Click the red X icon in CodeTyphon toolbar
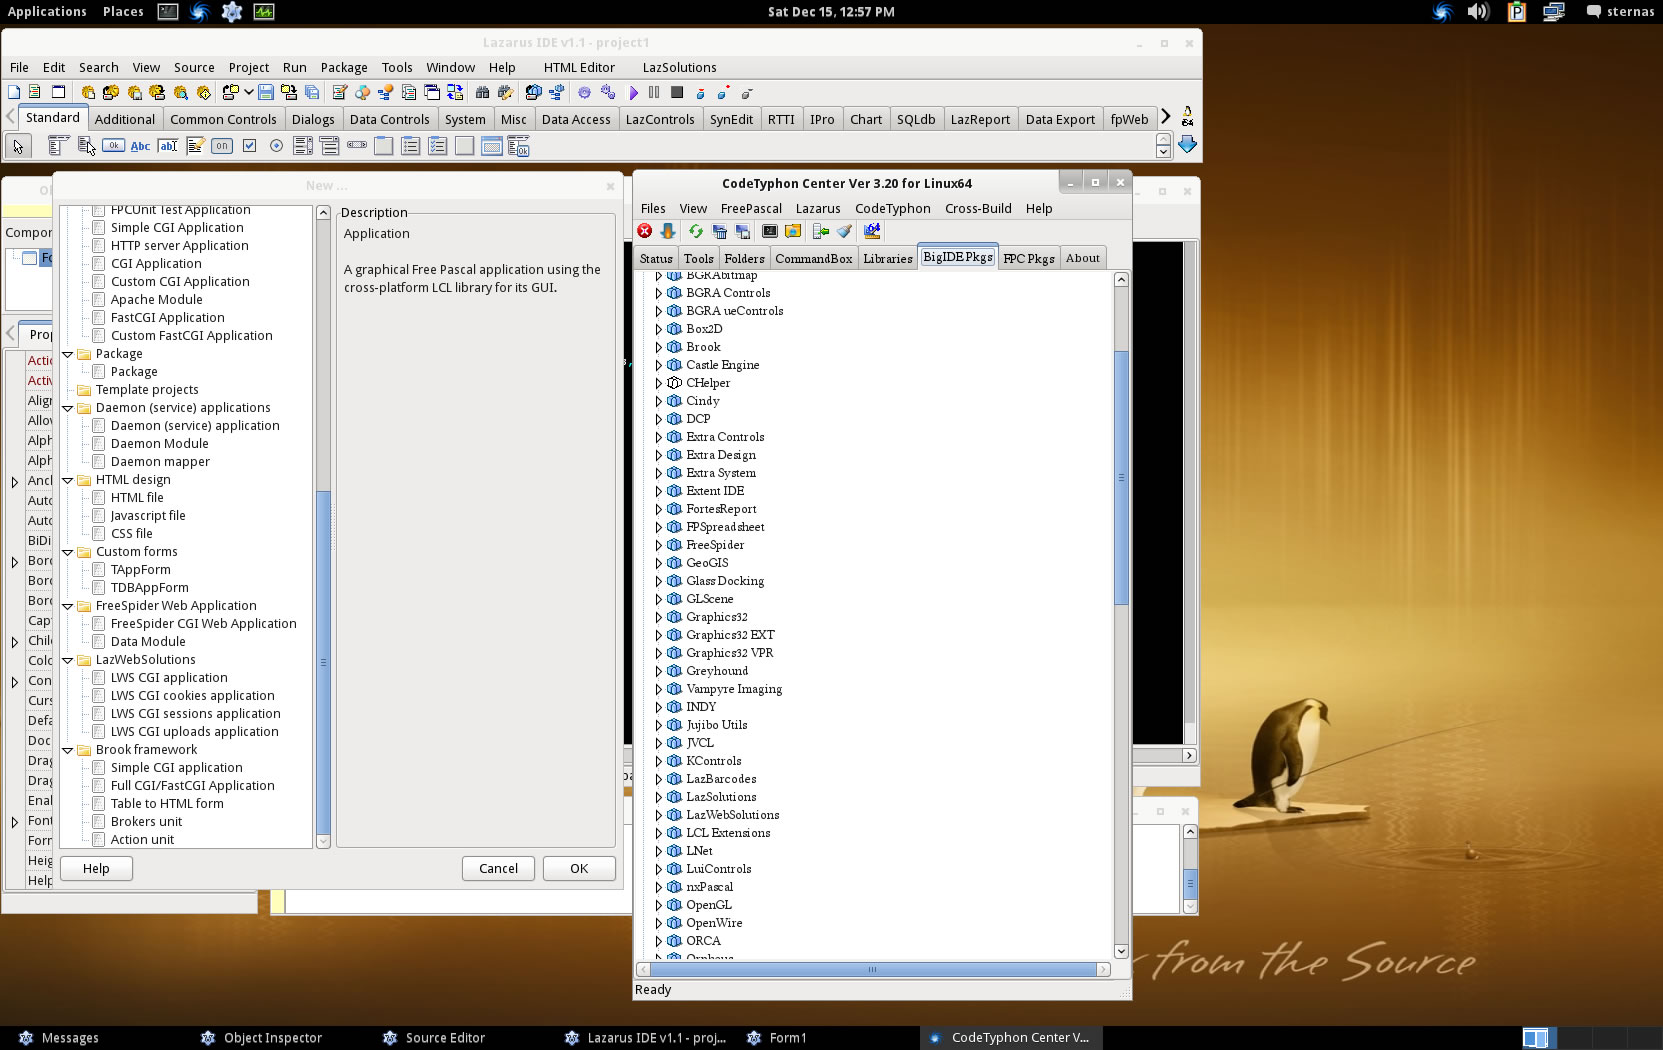 click(645, 231)
